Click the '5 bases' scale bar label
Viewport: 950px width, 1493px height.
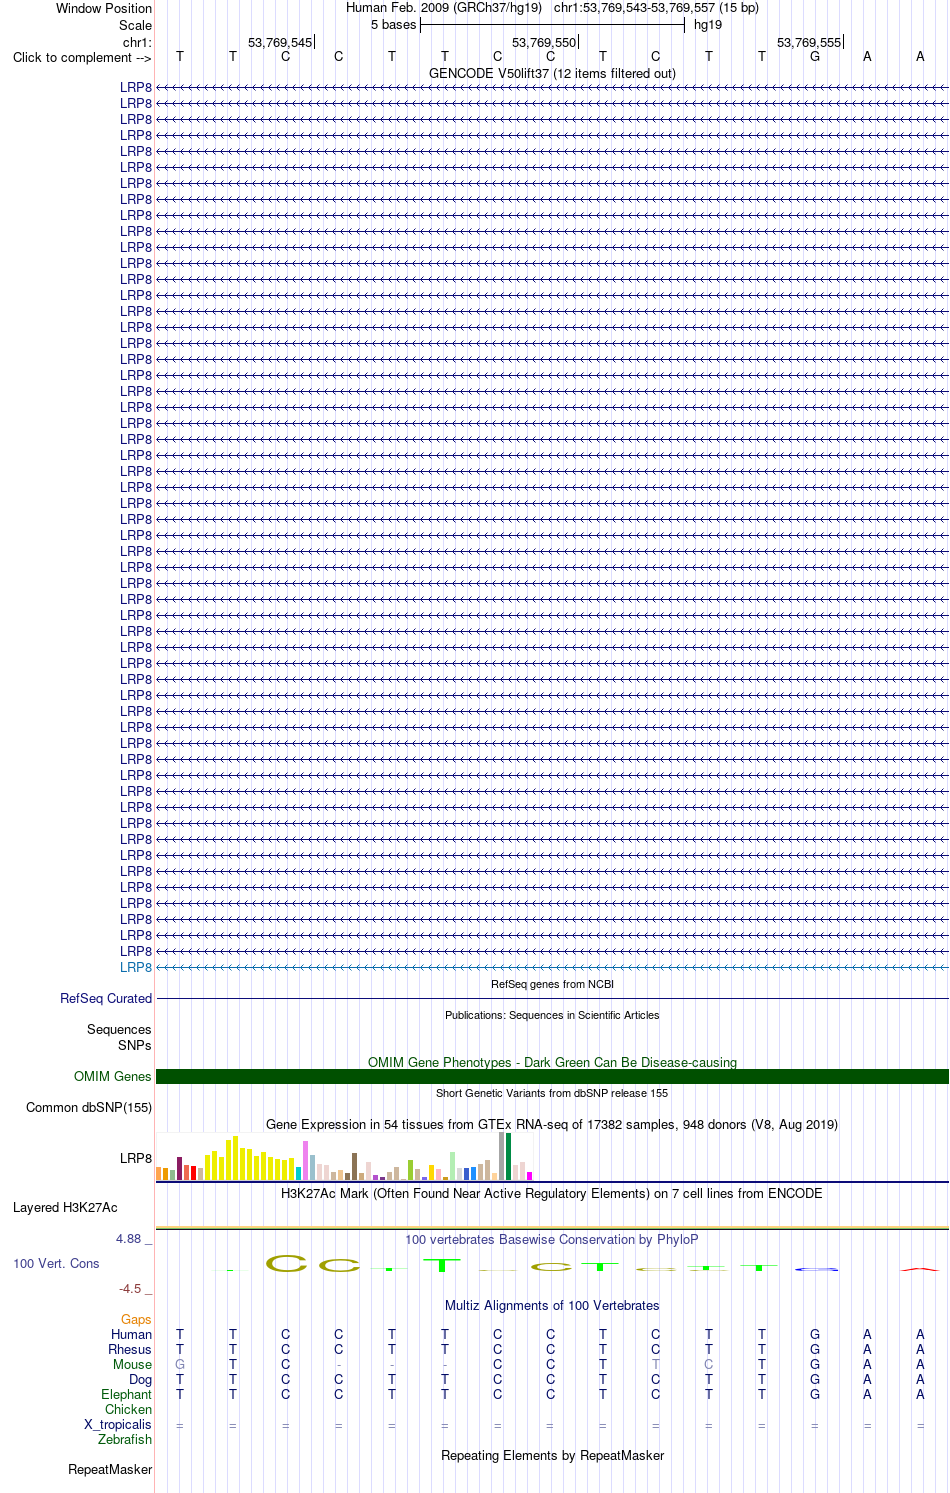[x=393, y=24]
